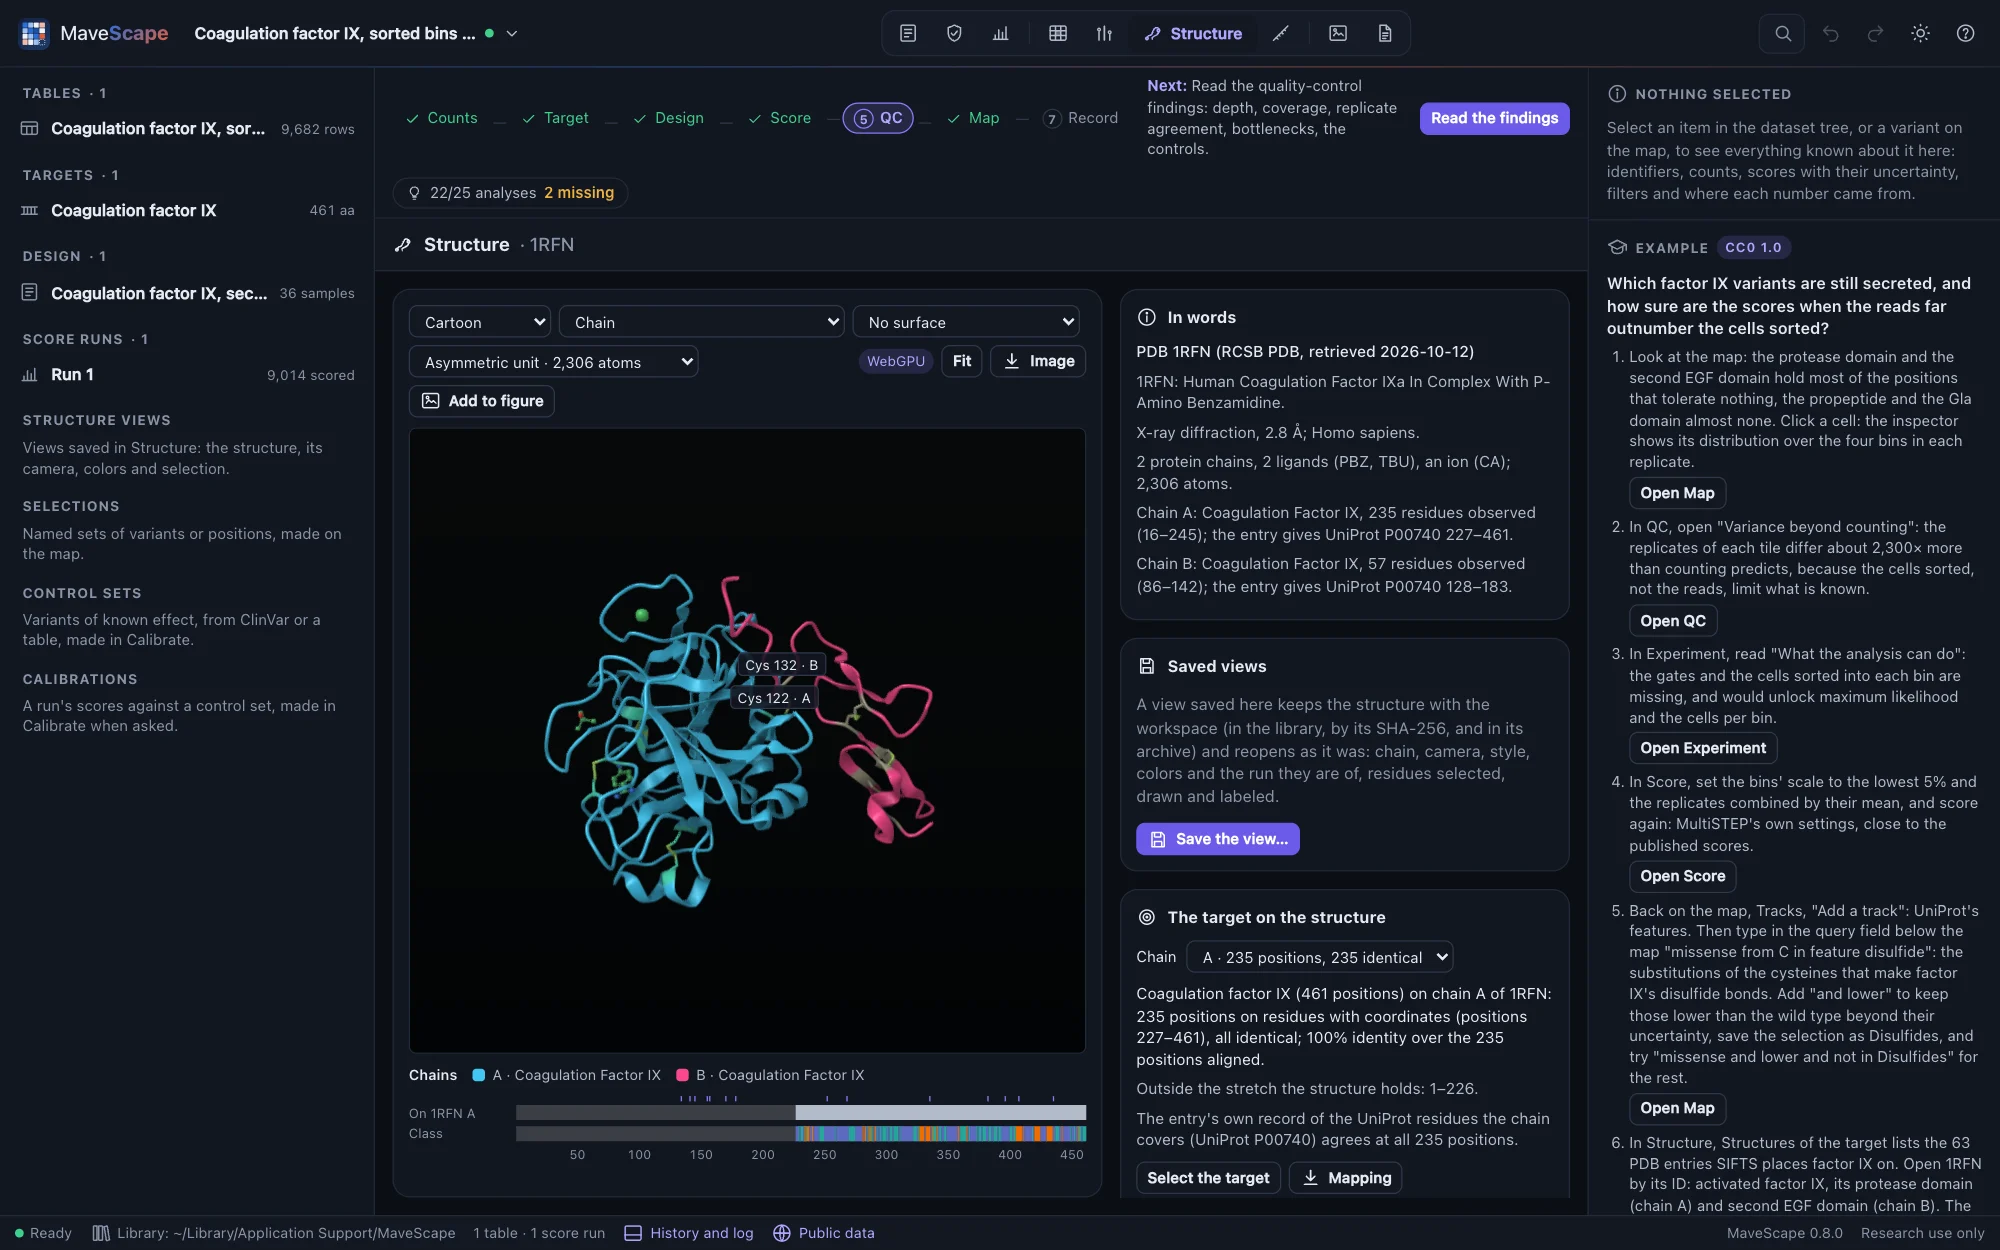Open the Cartoon representation dropdown
2000x1250 pixels.
click(x=480, y=322)
